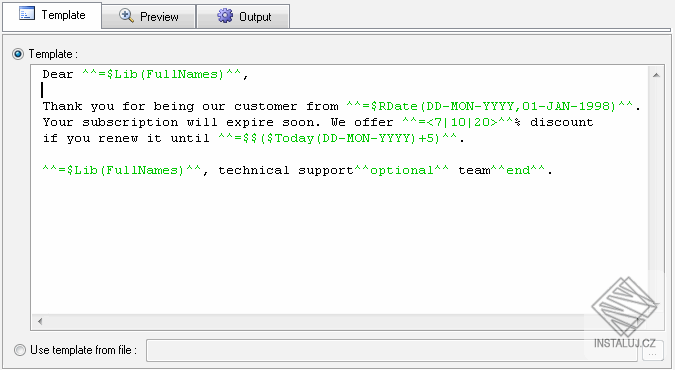The height and width of the screenshot is (370, 675).
Task: Click the template file path input field
Action: [392, 350]
